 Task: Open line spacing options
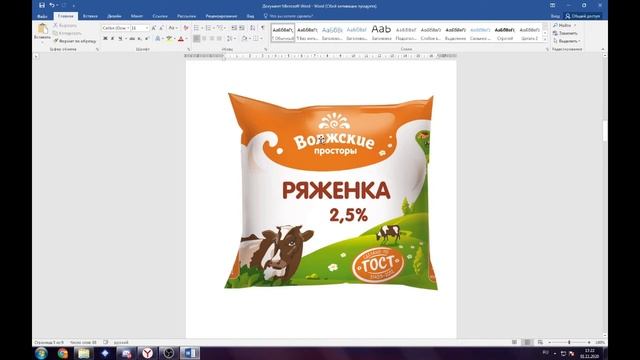click(x=230, y=38)
